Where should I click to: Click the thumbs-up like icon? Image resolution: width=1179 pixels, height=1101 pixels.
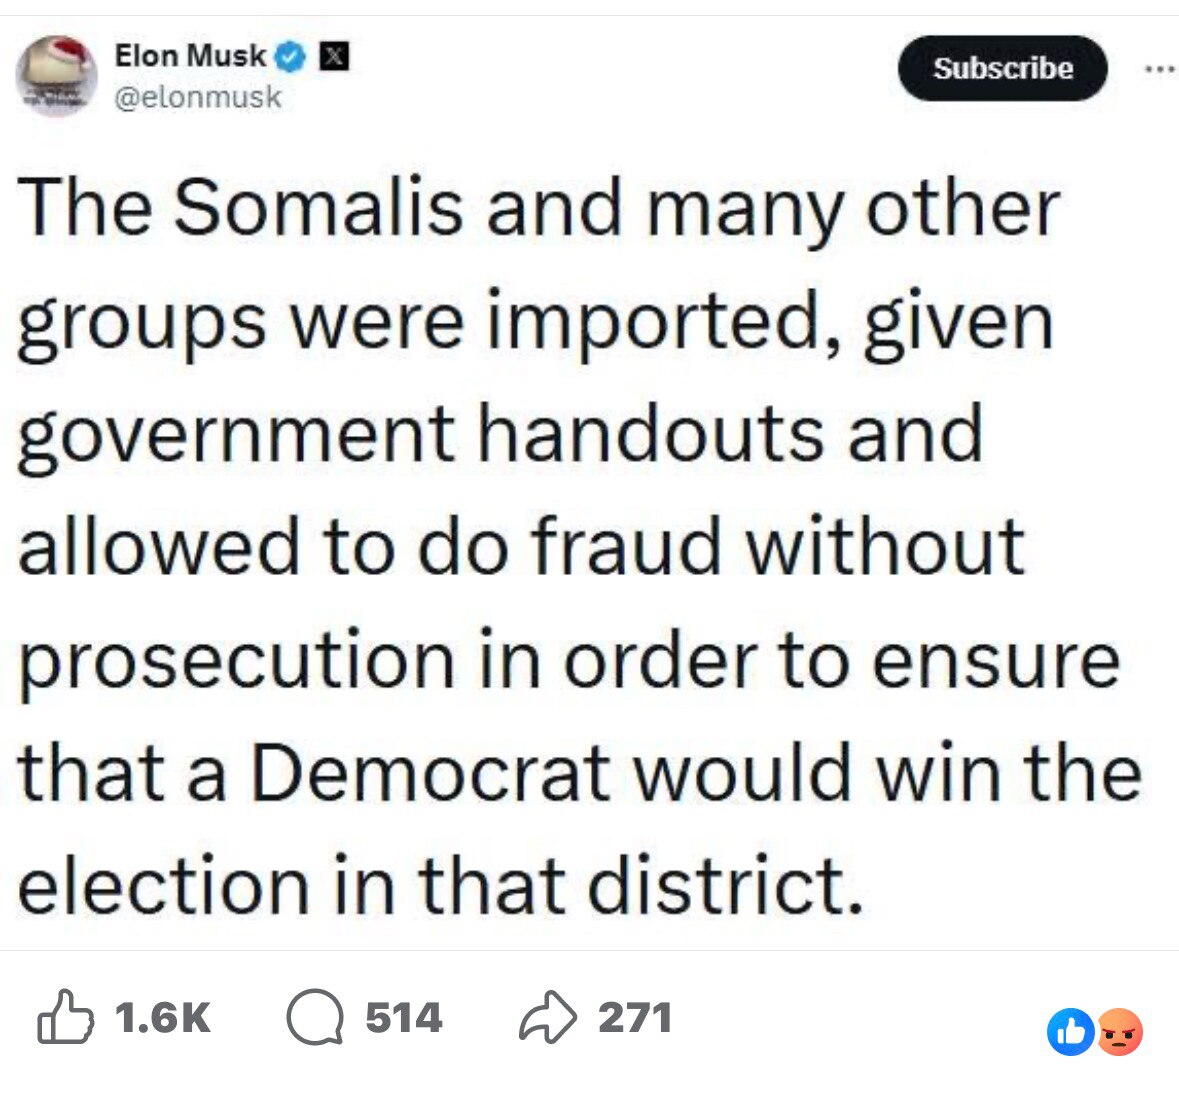click(66, 1017)
